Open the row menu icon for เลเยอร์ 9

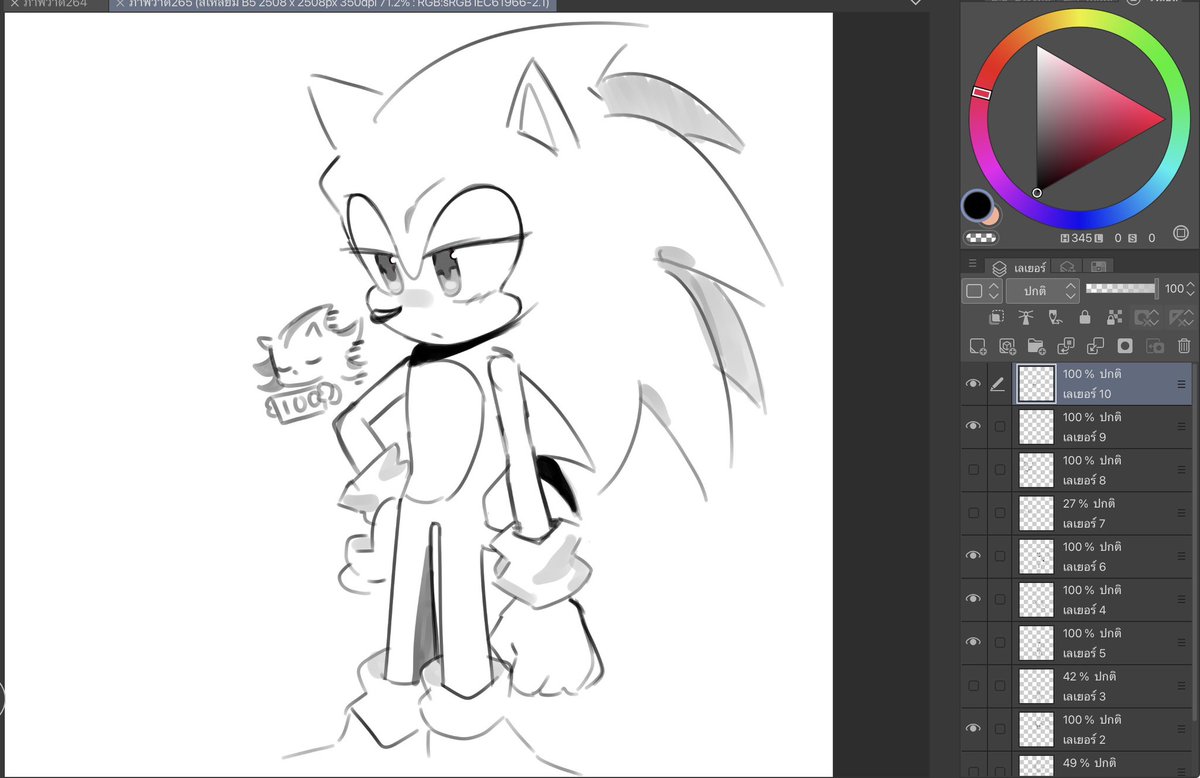[x=1181, y=427]
